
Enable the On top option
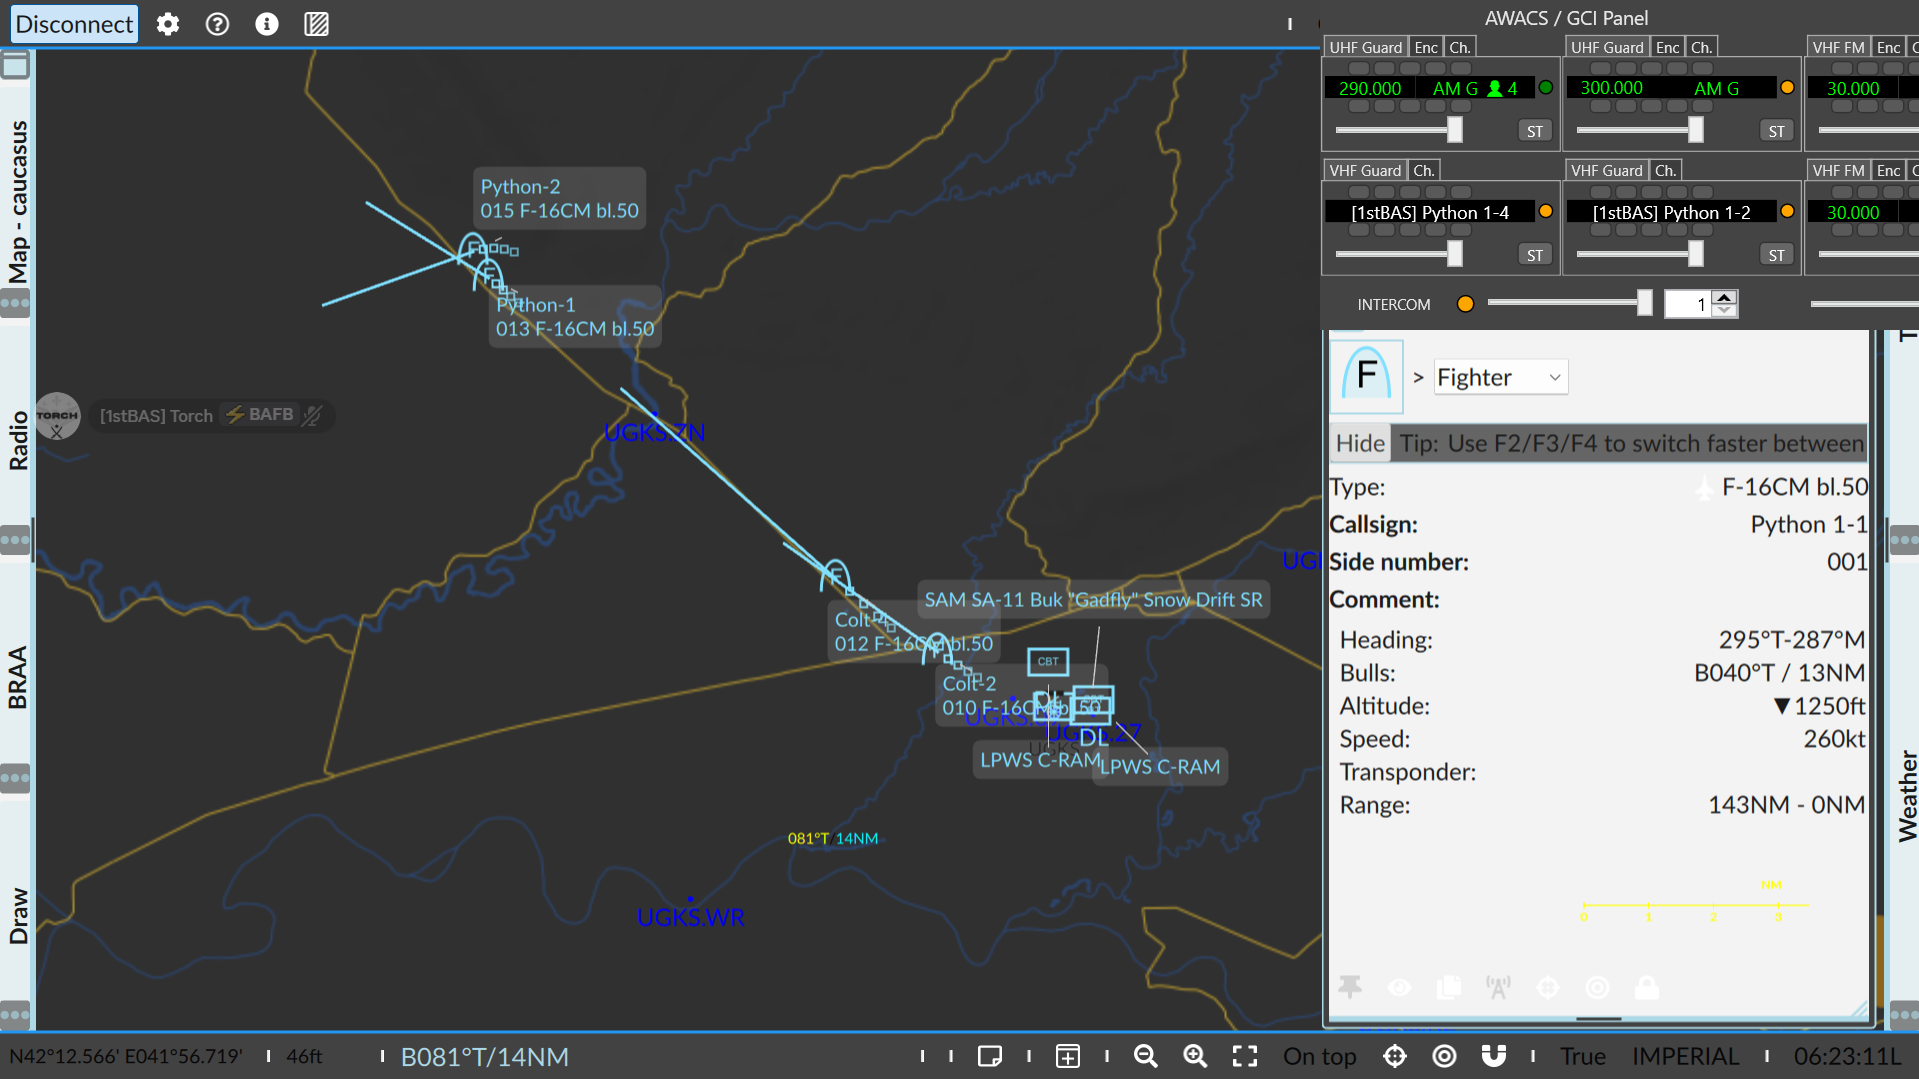pyautogui.click(x=1318, y=1056)
